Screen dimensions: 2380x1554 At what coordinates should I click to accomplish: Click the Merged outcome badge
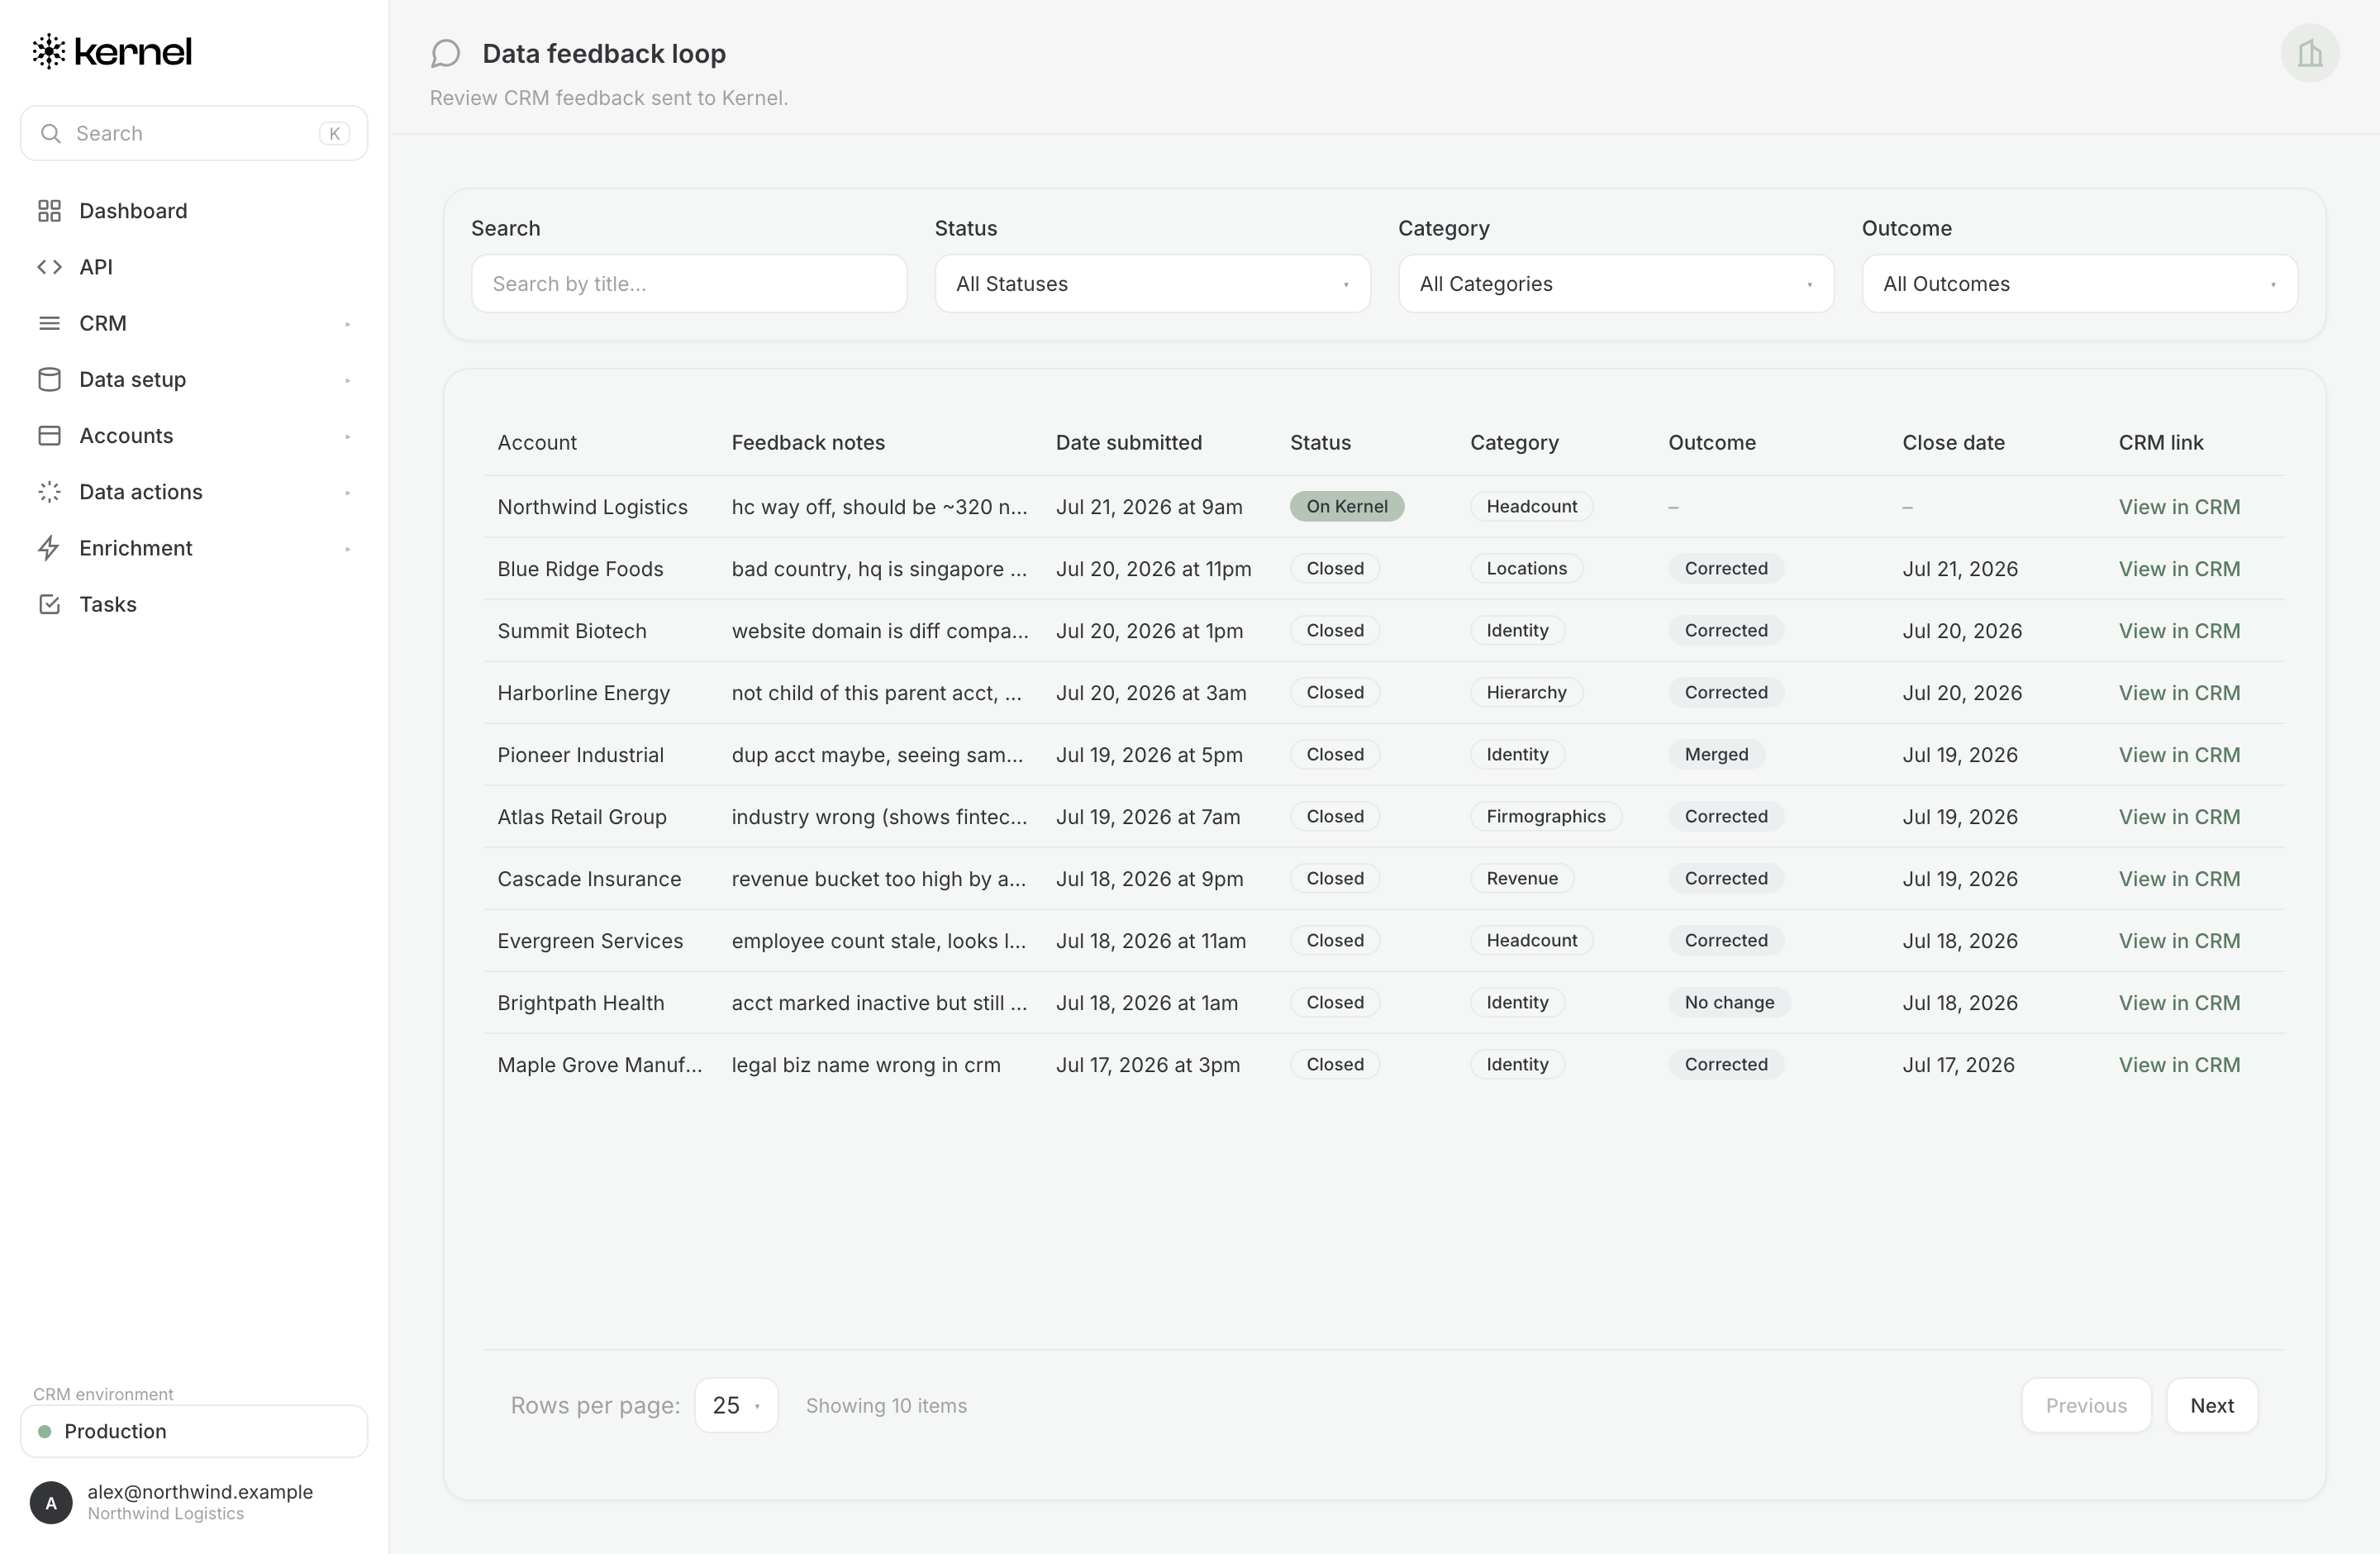1716,754
